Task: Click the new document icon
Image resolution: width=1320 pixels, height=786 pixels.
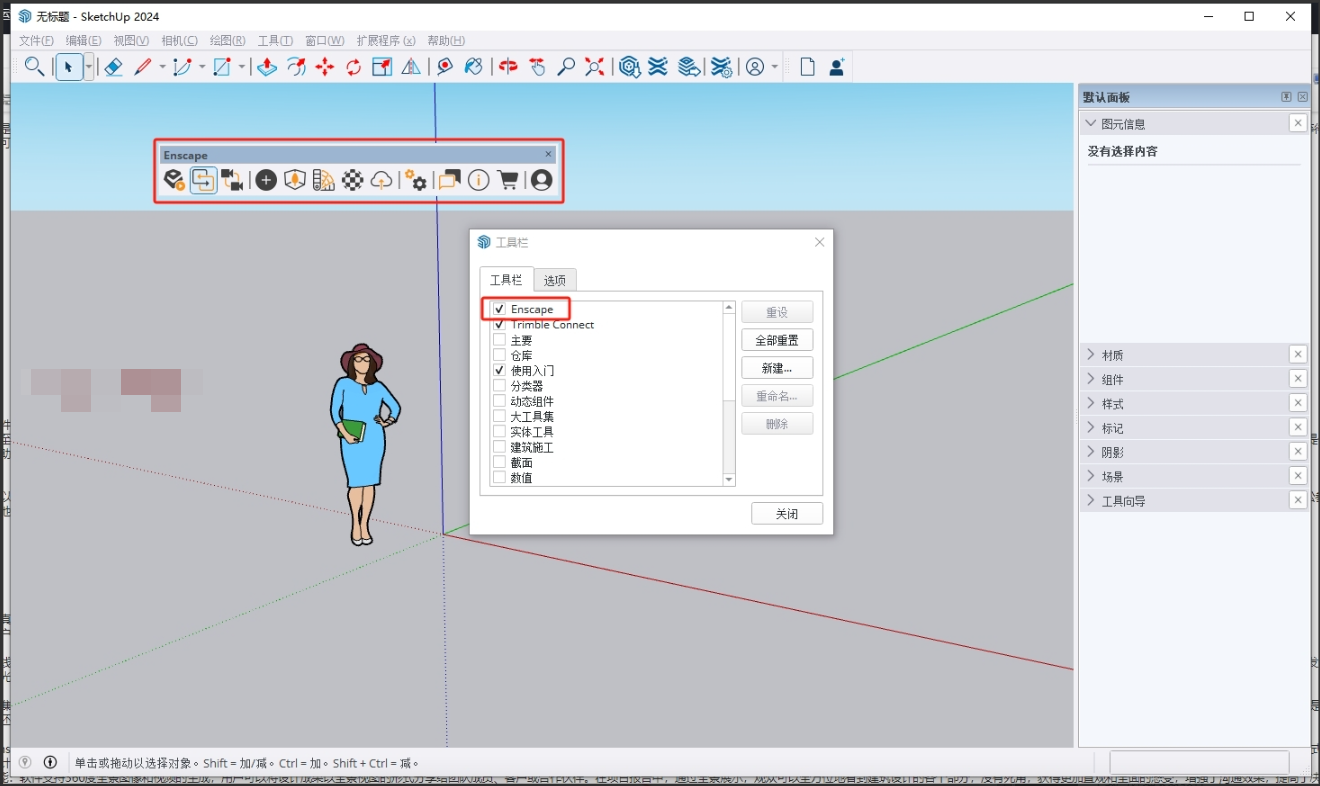Action: point(807,67)
